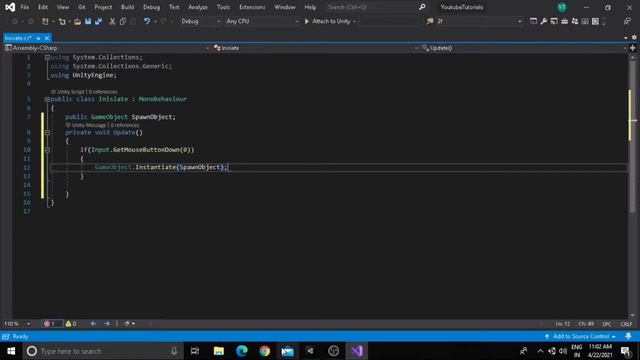Click the wrench properties icon in toolbar

[x=544, y=21]
